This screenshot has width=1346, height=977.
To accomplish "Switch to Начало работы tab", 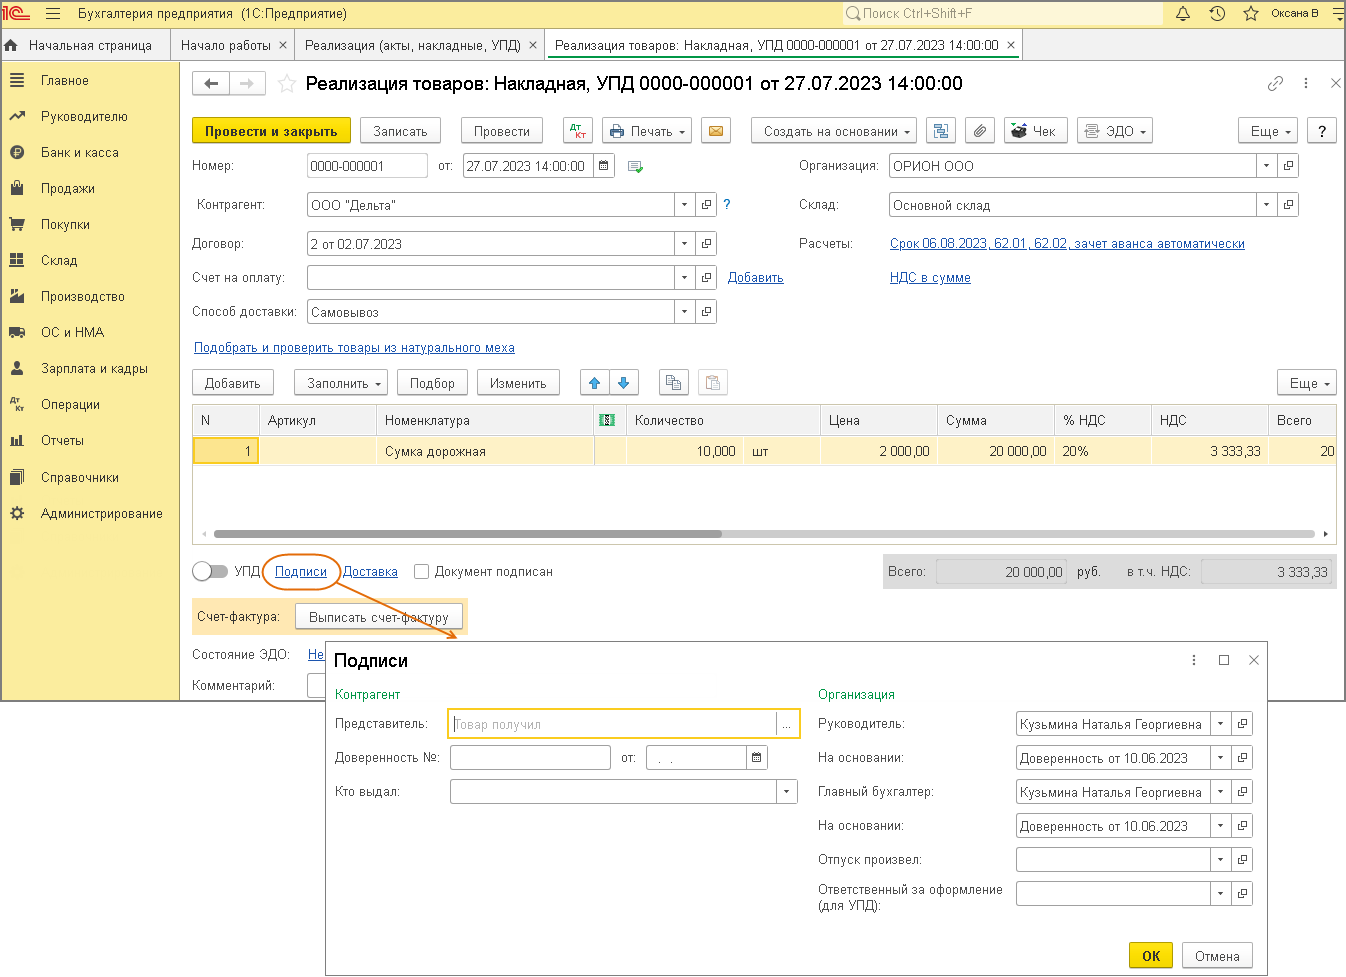I will coord(226,45).
